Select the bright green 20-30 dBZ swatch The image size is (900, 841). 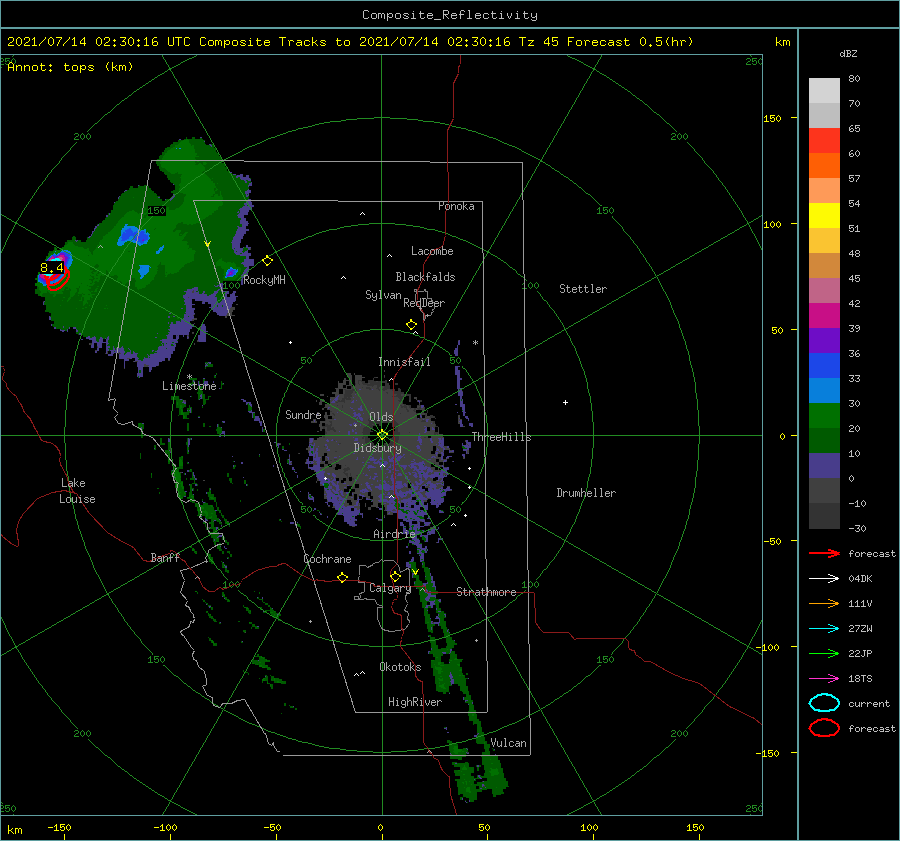824,416
